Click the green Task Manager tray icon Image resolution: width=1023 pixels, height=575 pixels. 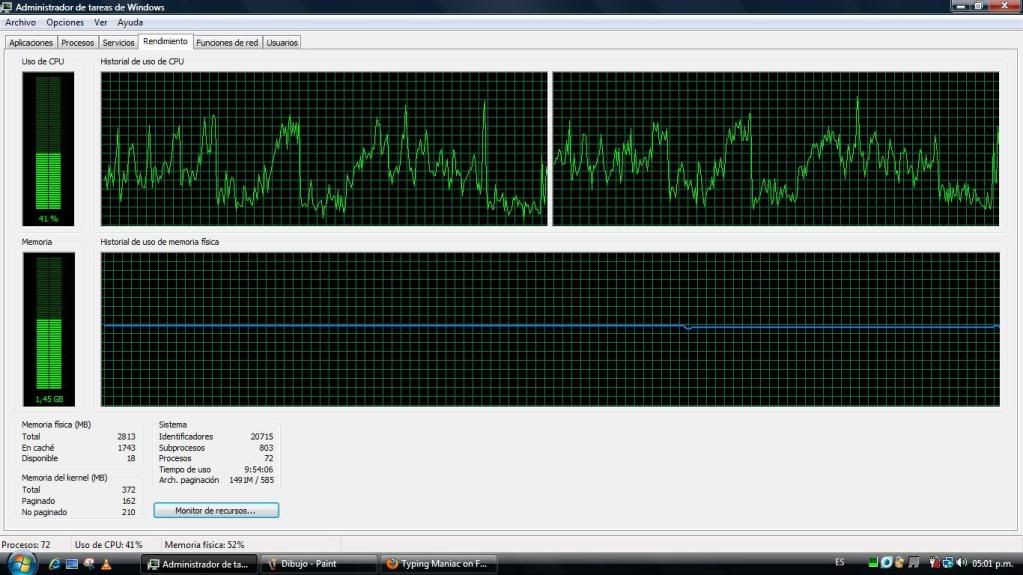pos(873,563)
